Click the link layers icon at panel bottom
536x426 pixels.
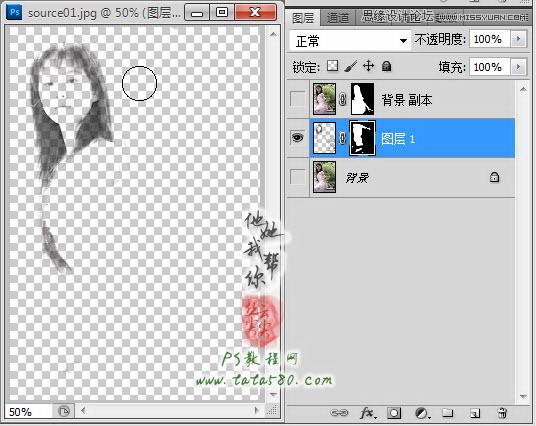(339, 413)
